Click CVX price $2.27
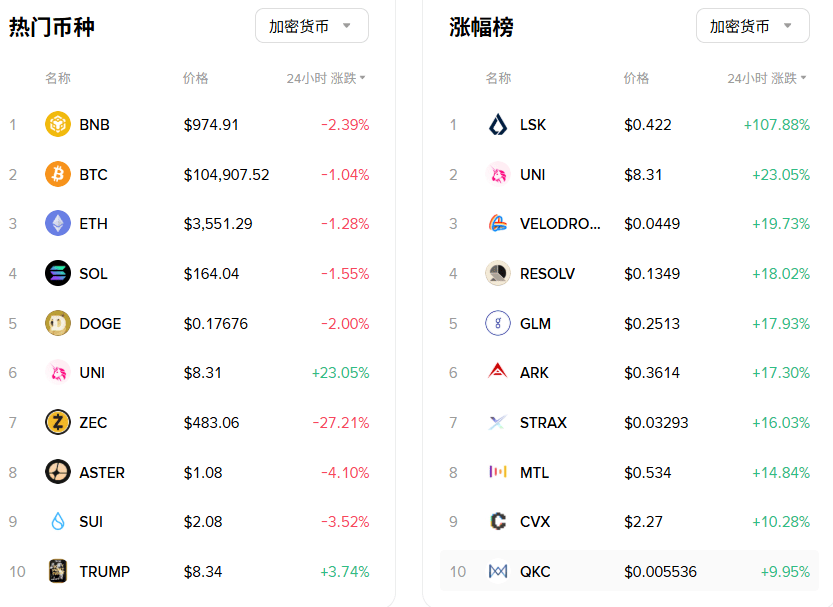The image size is (833, 607). pos(643,521)
